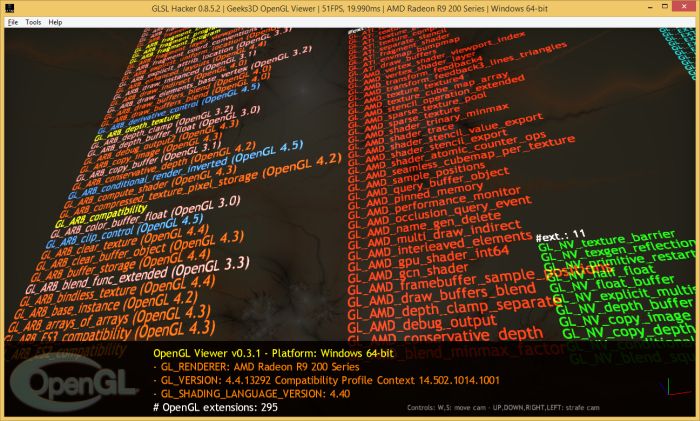
Task: Click GL_NV_copy_image entry
Action: point(625,320)
